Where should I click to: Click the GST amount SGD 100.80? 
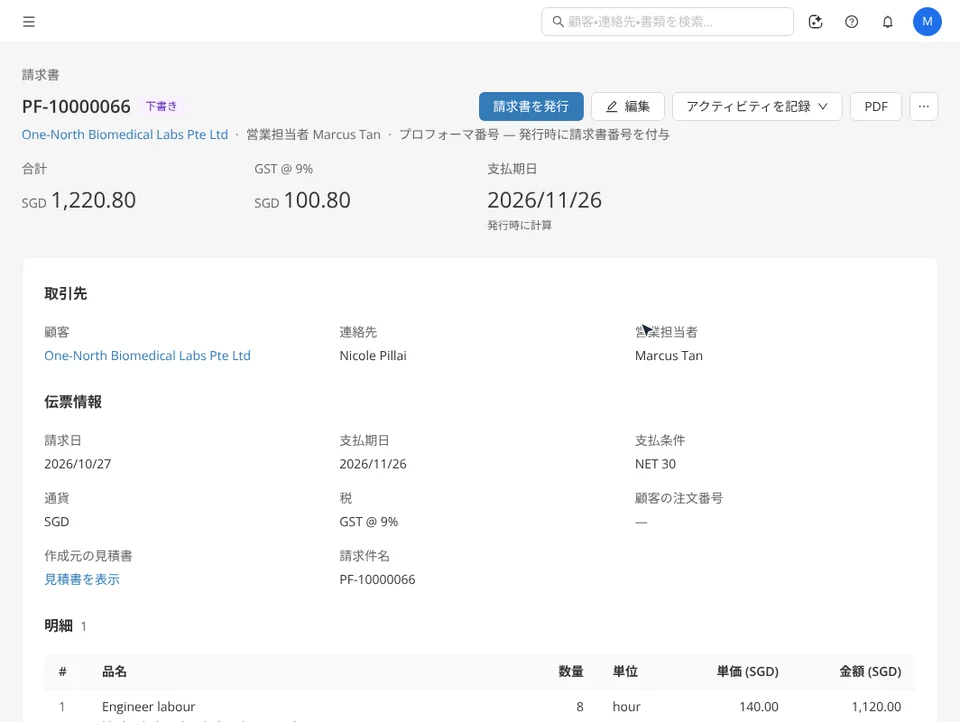pyautogui.click(x=302, y=200)
